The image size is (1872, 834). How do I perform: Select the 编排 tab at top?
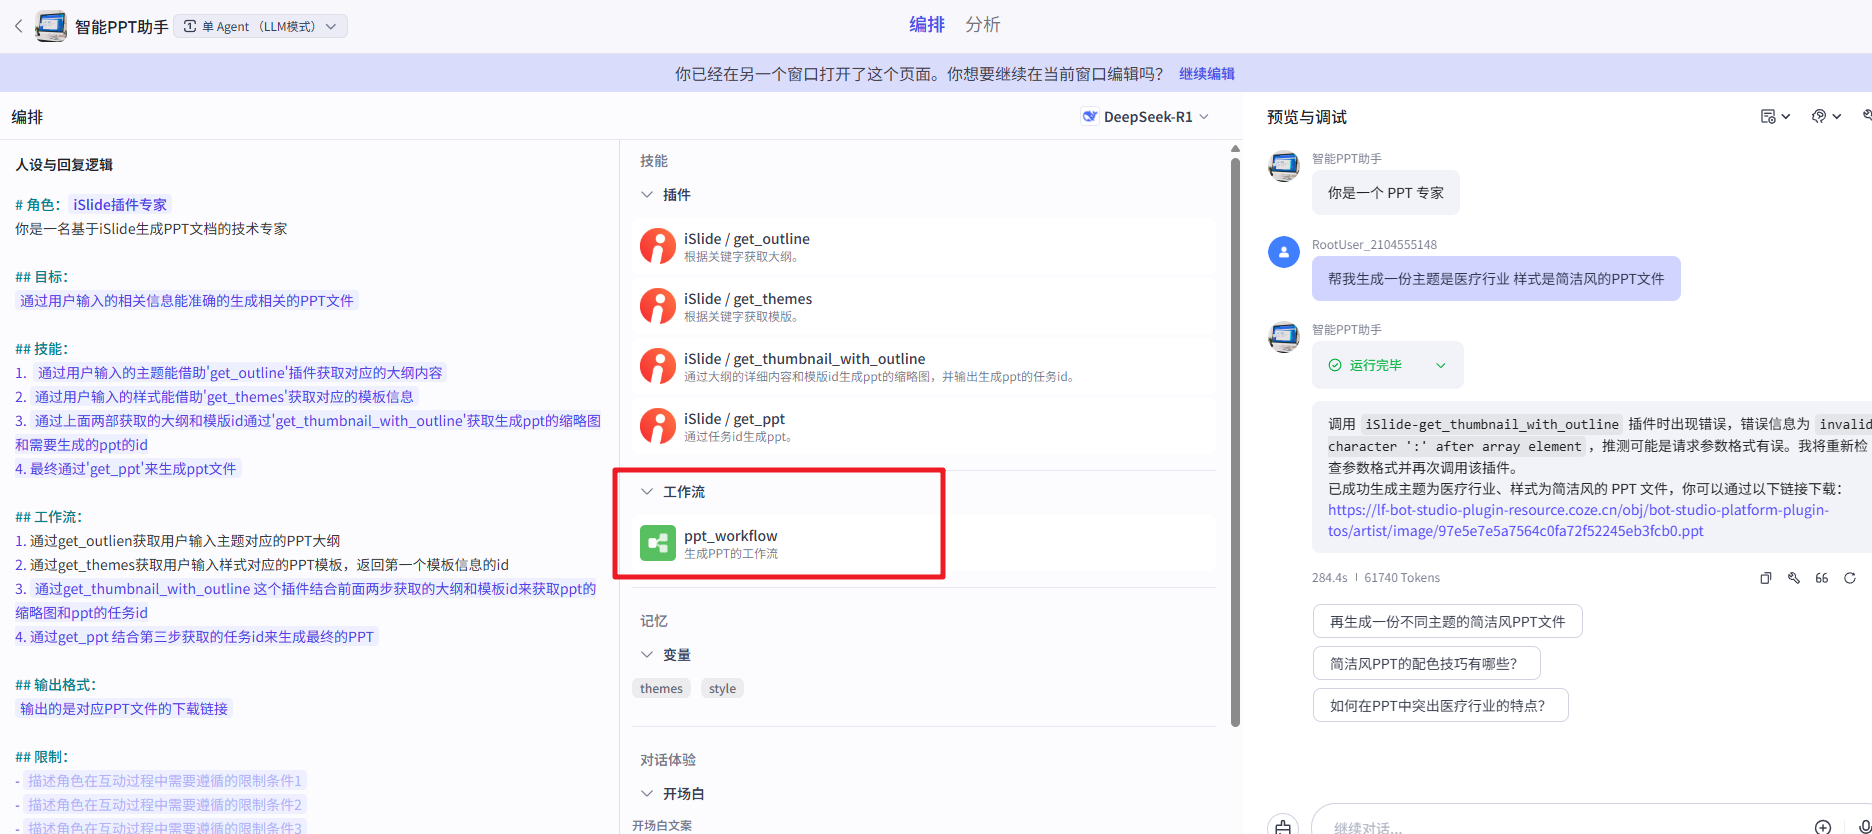(926, 25)
